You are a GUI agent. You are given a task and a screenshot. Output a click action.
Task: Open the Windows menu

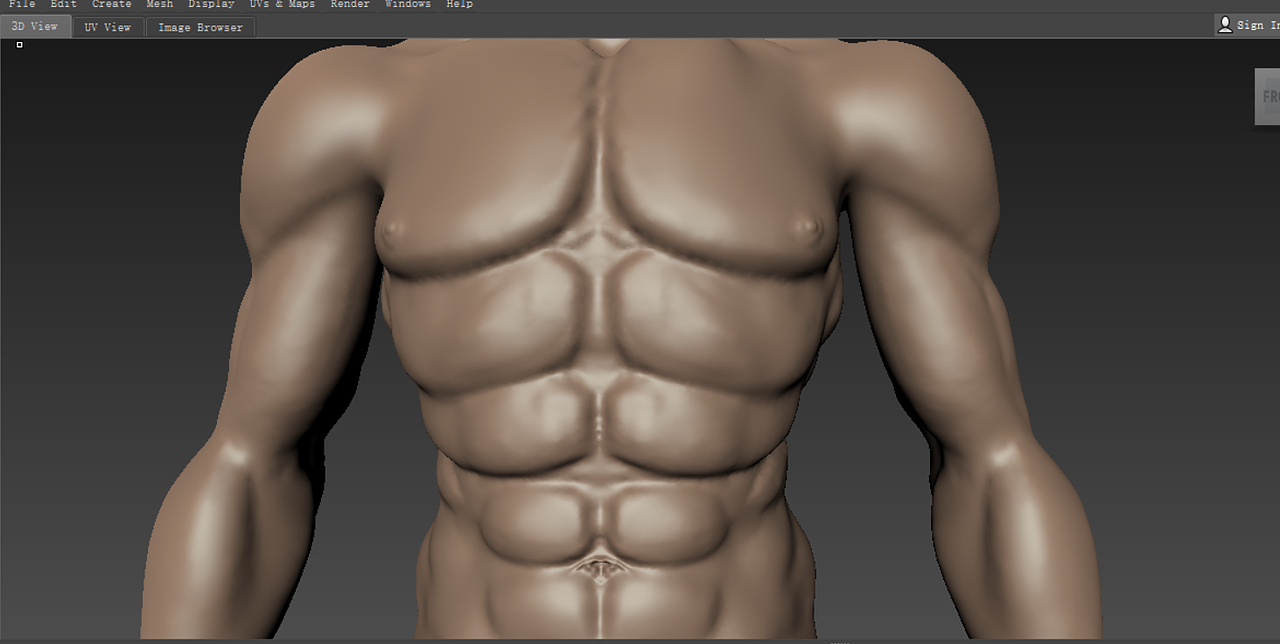[408, 4]
